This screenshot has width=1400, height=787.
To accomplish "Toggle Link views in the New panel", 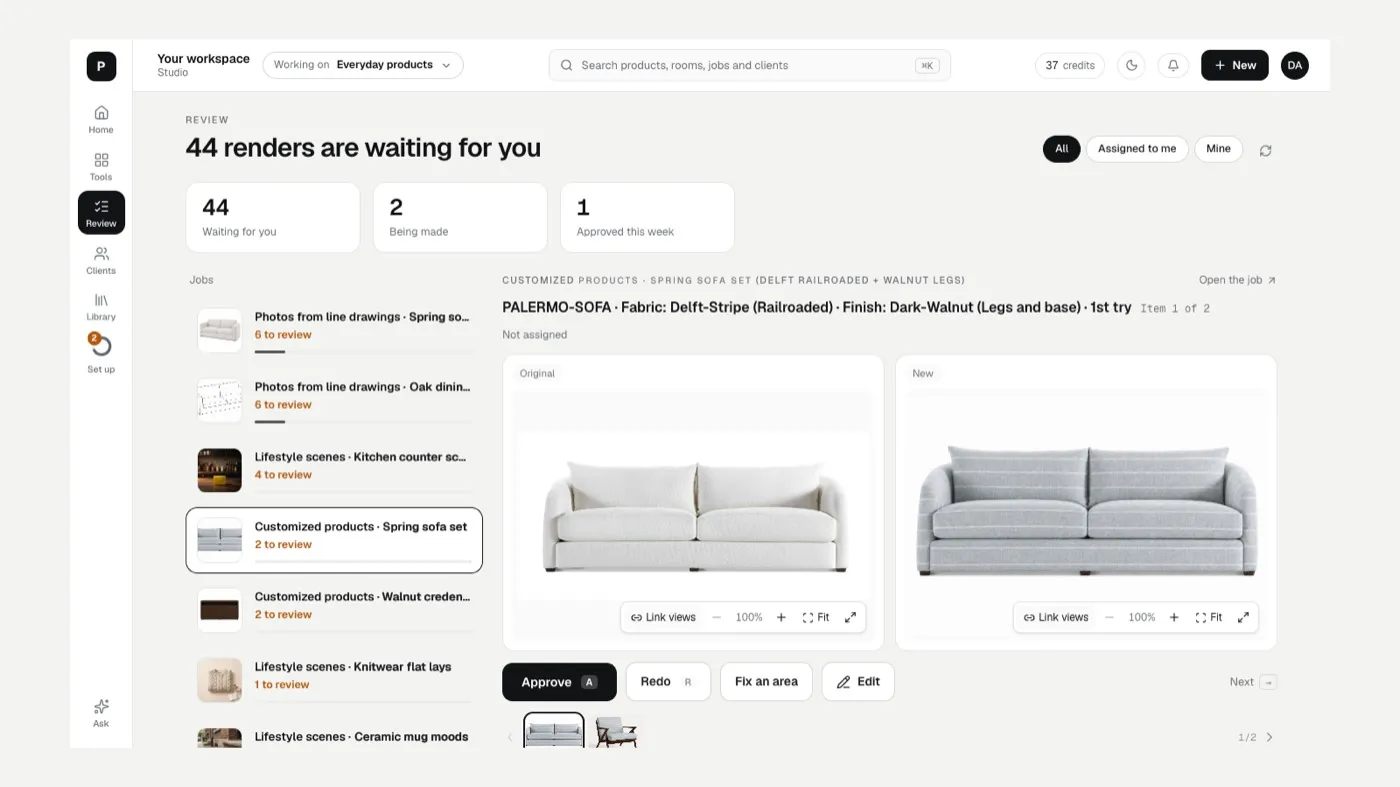I will [x=1056, y=617].
